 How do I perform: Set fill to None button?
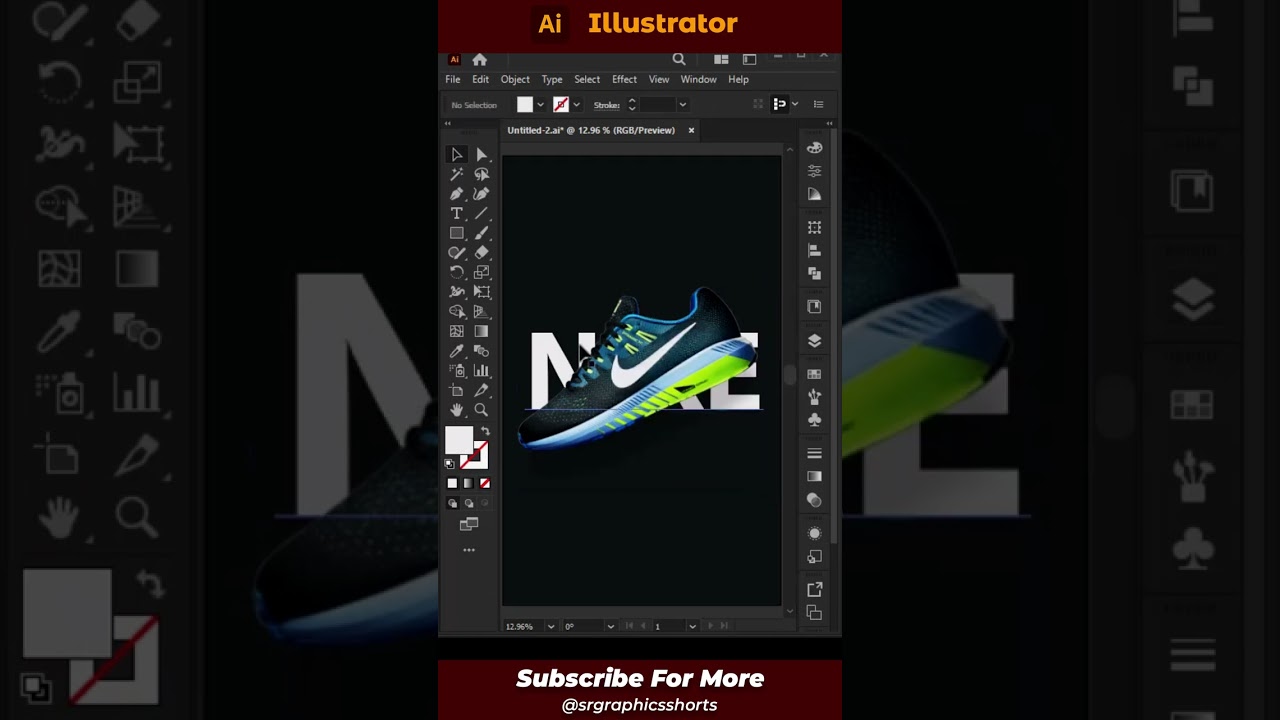(x=484, y=483)
